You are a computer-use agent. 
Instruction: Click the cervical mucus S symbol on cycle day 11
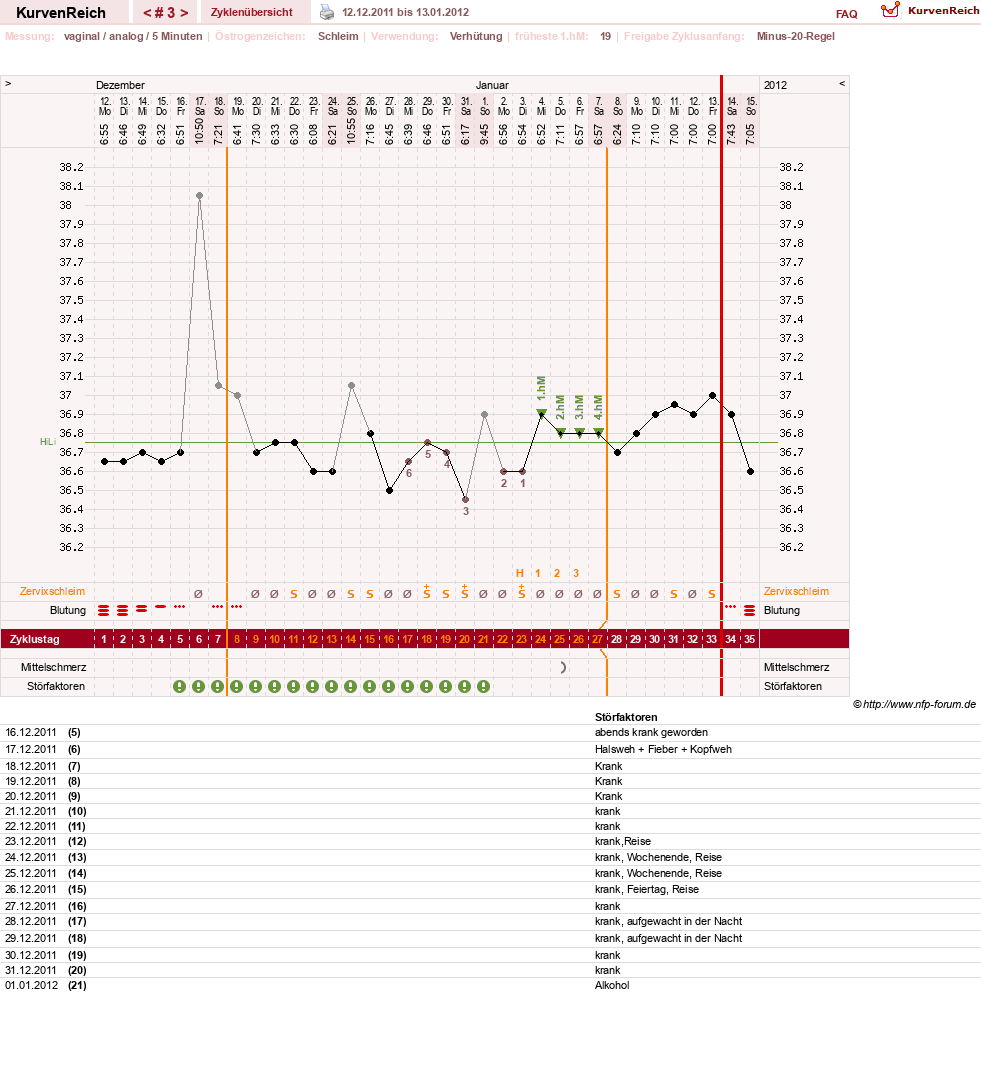[294, 594]
